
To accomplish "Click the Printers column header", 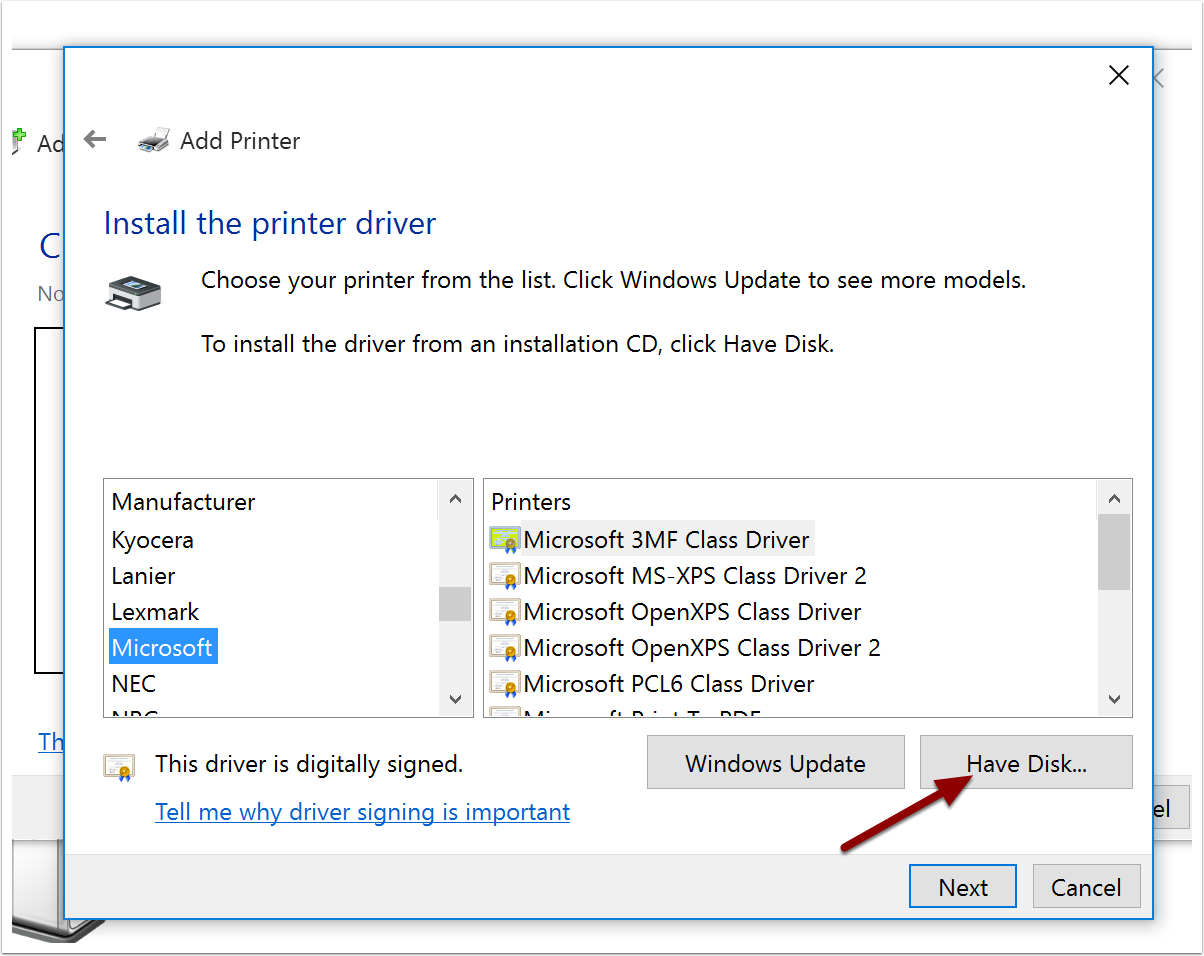I will click(531, 502).
